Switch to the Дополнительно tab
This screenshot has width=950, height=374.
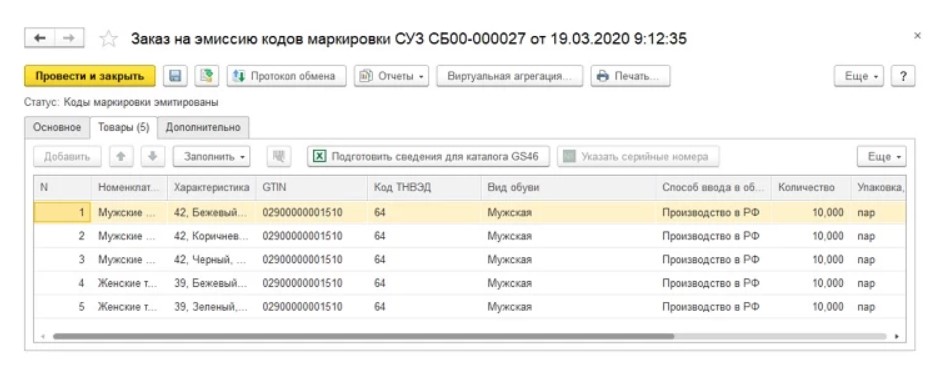[x=203, y=127]
